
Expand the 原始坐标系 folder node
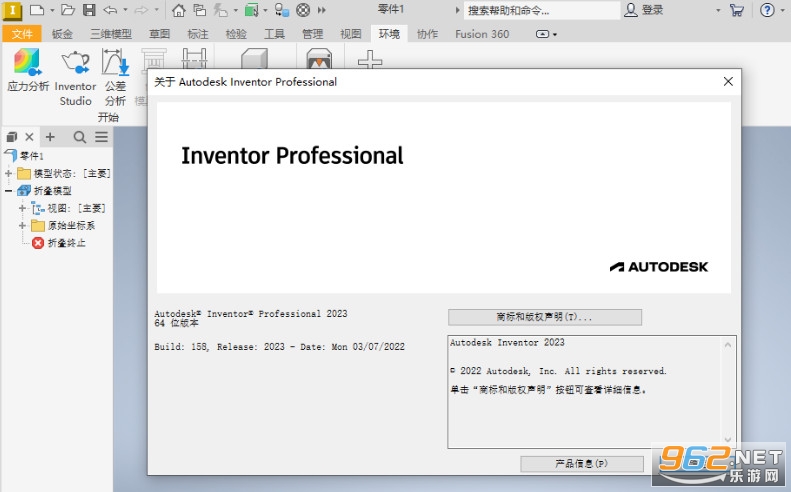click(22, 226)
